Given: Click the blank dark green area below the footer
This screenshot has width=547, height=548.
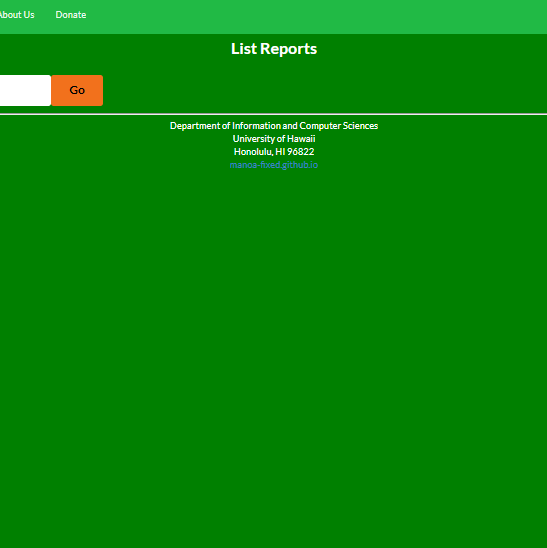Looking at the screenshot, I should [273, 349].
